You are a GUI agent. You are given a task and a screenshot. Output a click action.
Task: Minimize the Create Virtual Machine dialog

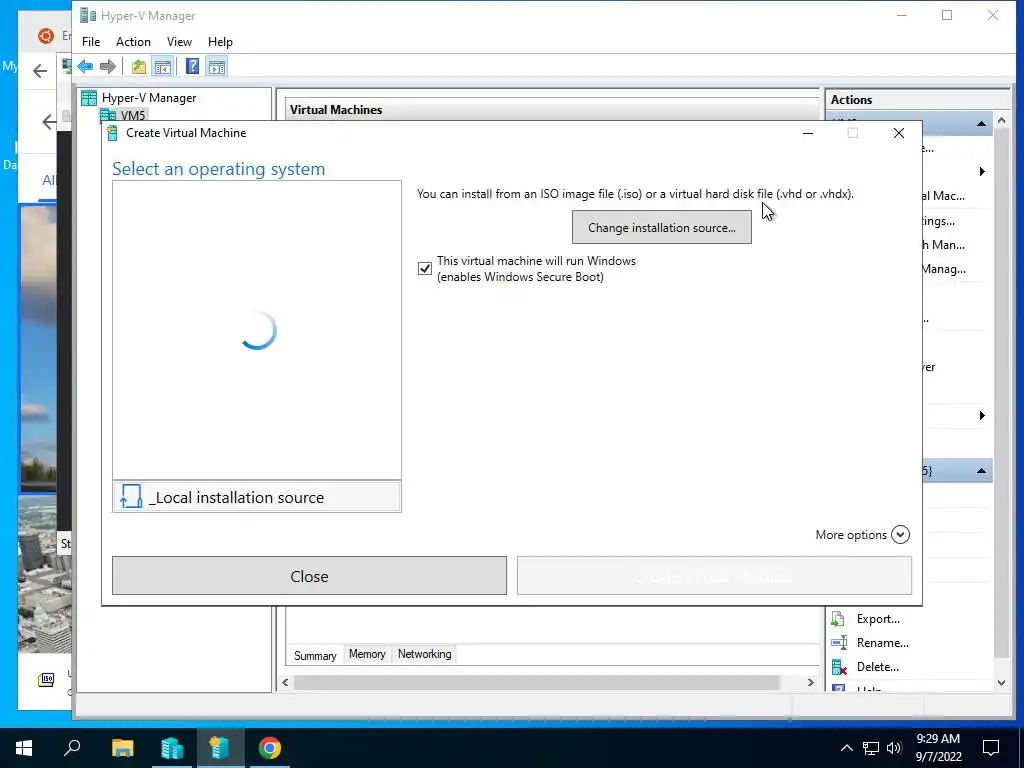pos(808,133)
